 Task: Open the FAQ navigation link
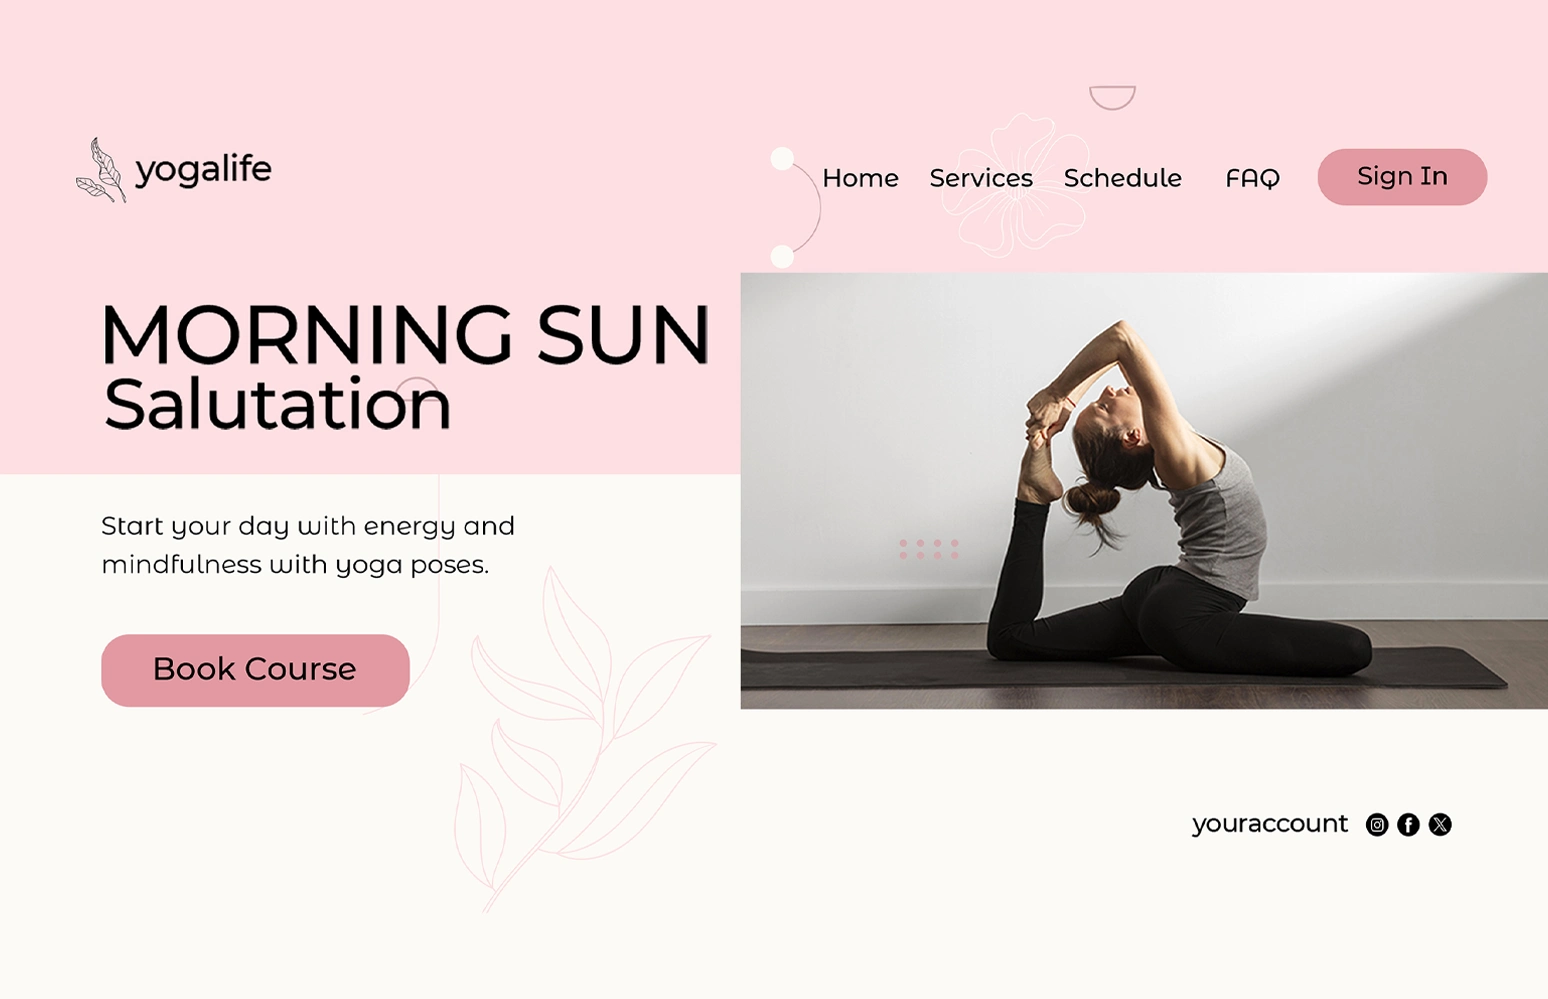tap(1252, 179)
